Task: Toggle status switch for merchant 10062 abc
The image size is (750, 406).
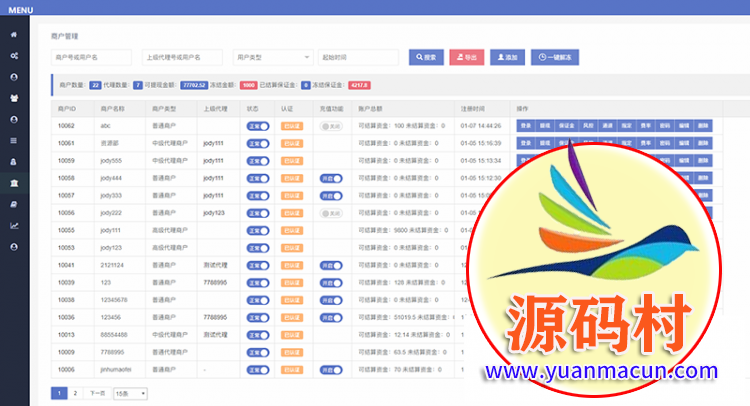Action: (x=258, y=126)
